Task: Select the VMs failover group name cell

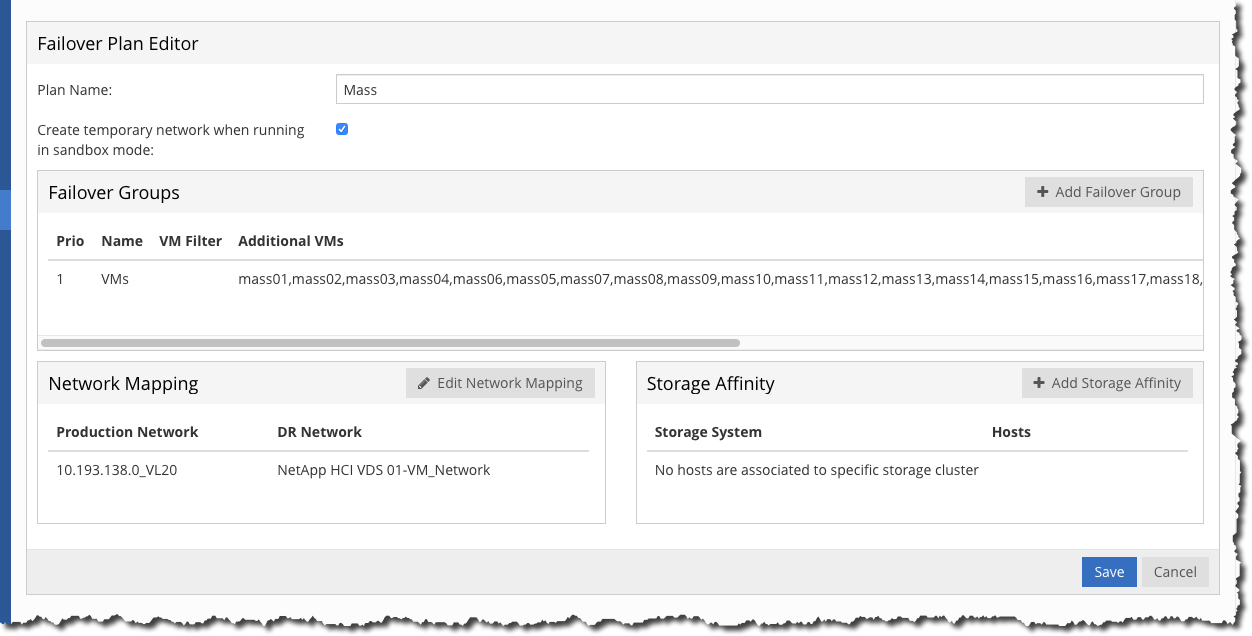Action: point(115,280)
